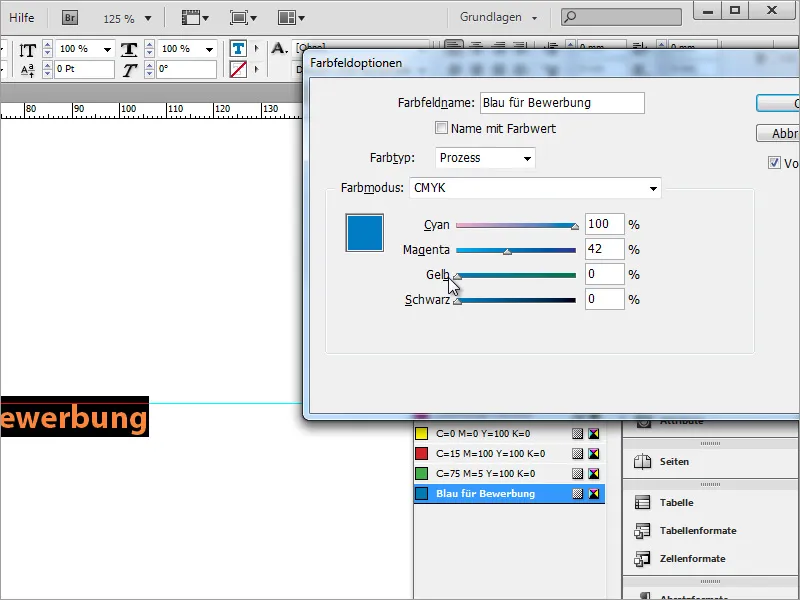Click process icon of Blau für Bewerbung
The height and width of the screenshot is (600, 800).
[577, 493]
